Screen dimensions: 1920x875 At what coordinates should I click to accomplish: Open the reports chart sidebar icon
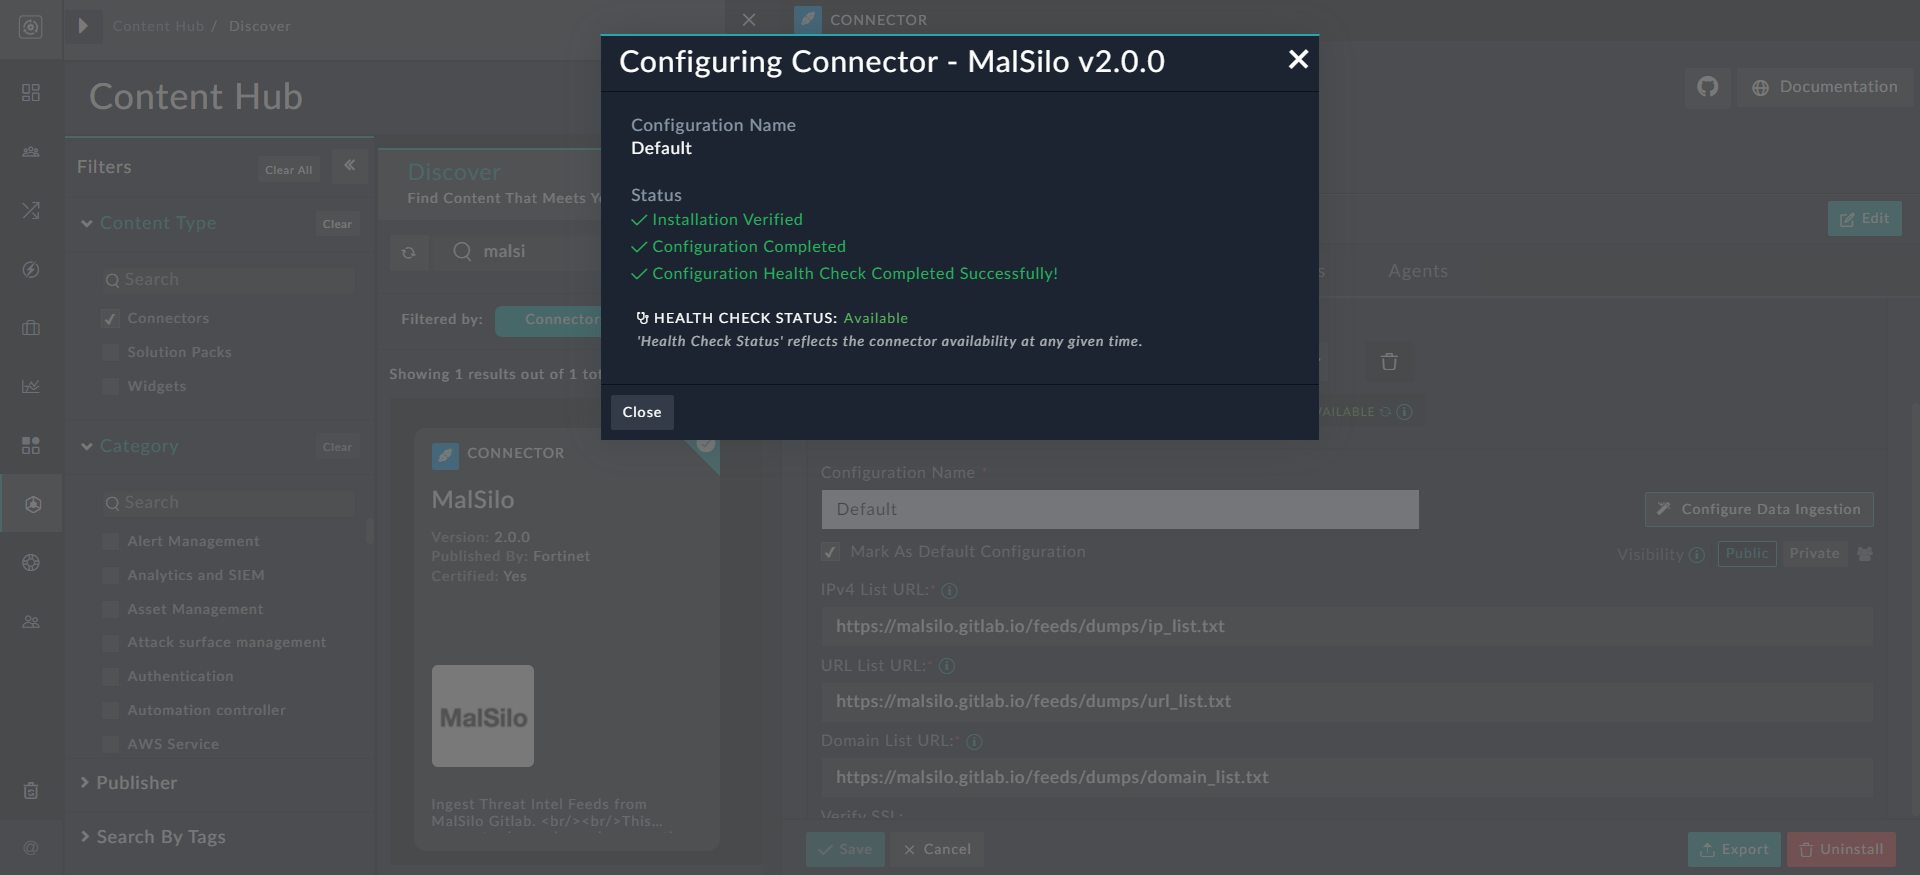point(31,386)
